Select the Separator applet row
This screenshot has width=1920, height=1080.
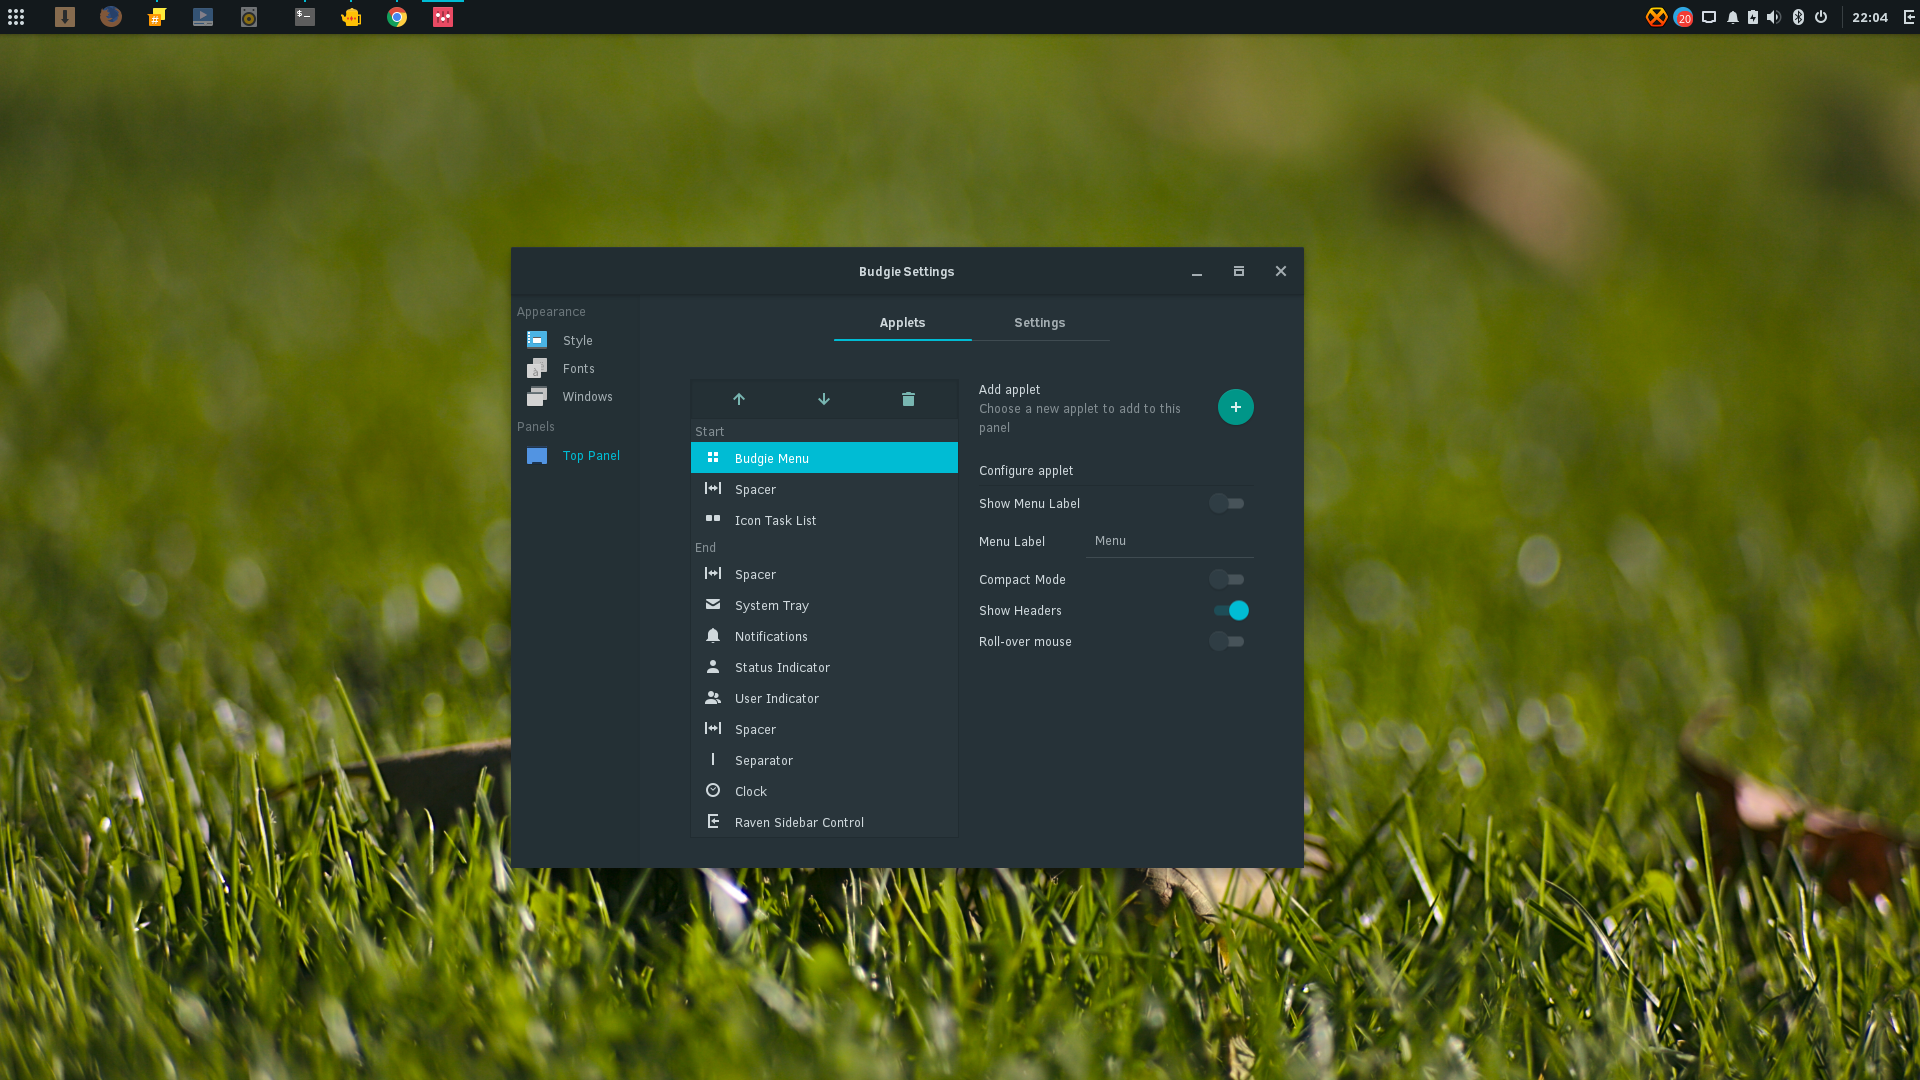pos(824,760)
